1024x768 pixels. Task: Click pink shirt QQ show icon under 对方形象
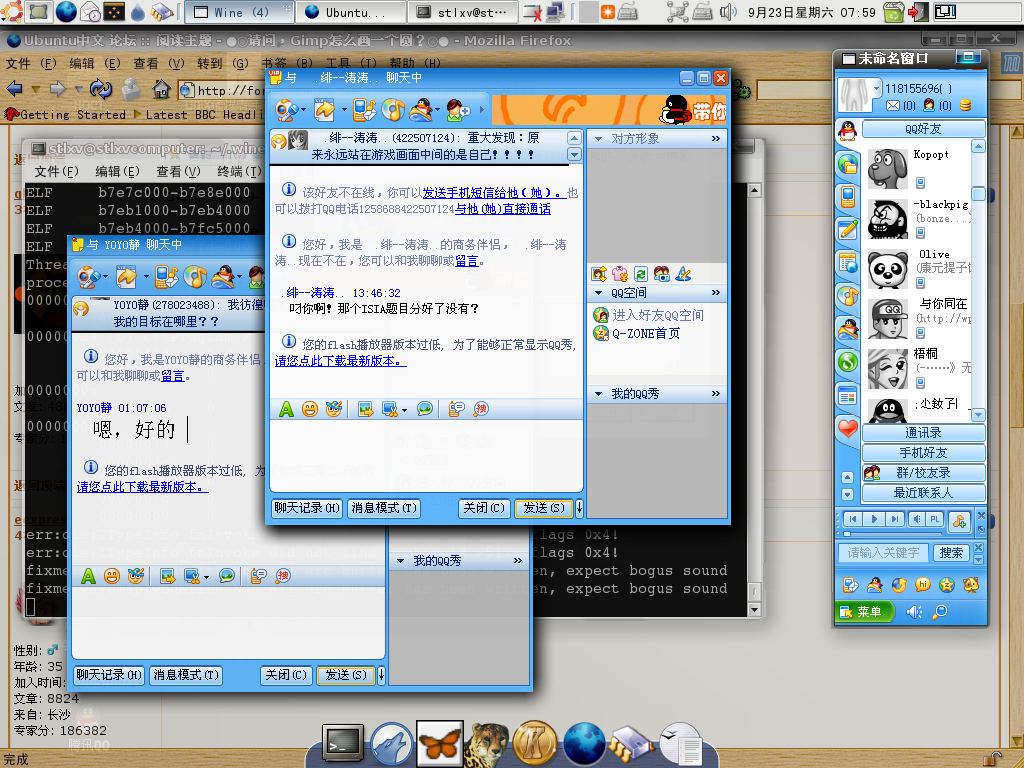coord(620,274)
